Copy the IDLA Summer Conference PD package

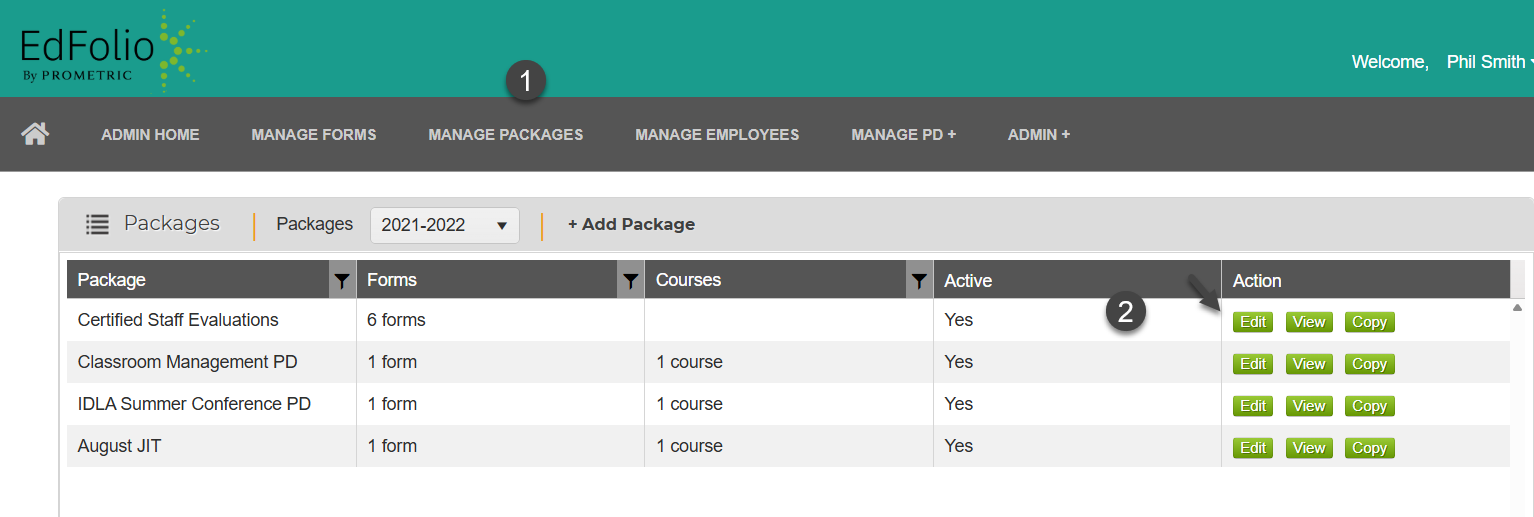[x=1369, y=406]
